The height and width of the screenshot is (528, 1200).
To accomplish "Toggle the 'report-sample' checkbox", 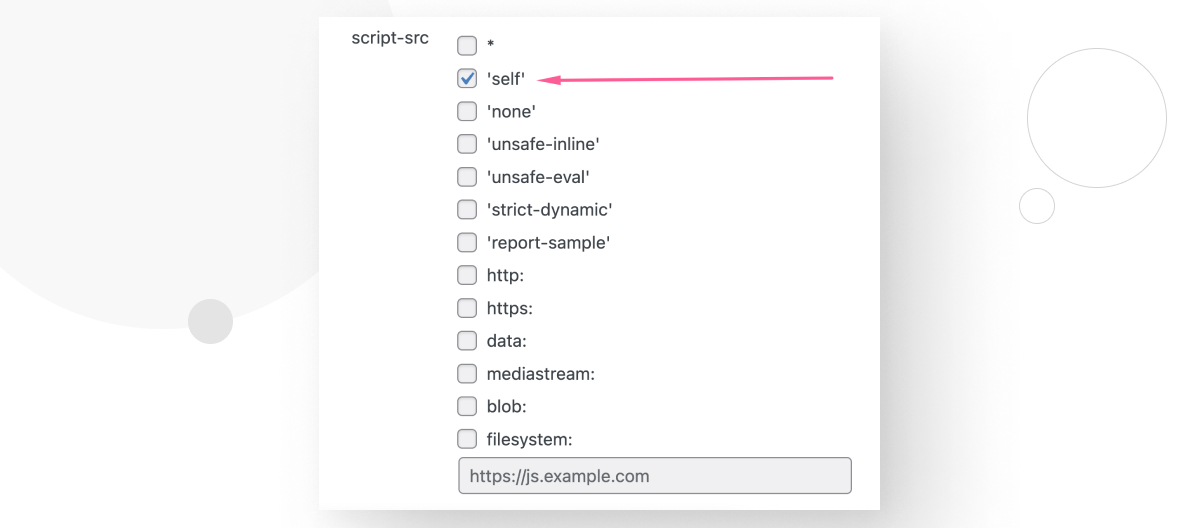I will click(x=467, y=242).
